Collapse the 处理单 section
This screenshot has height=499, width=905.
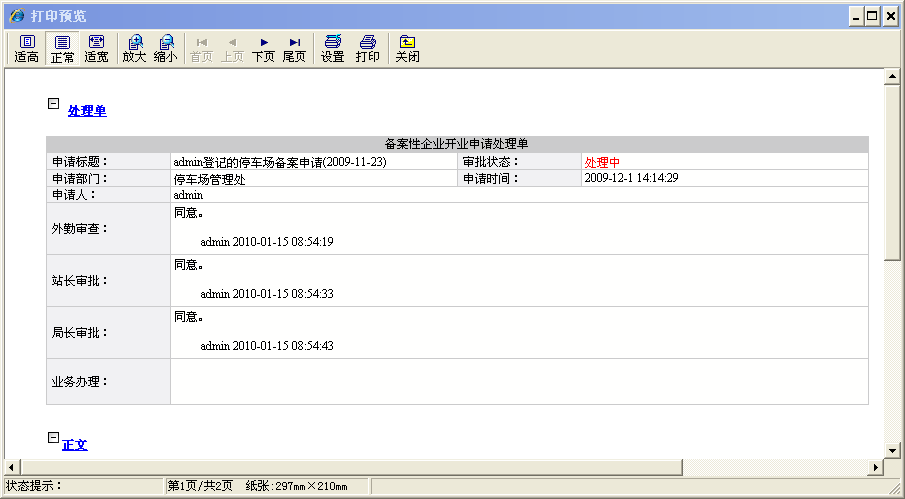tap(54, 103)
